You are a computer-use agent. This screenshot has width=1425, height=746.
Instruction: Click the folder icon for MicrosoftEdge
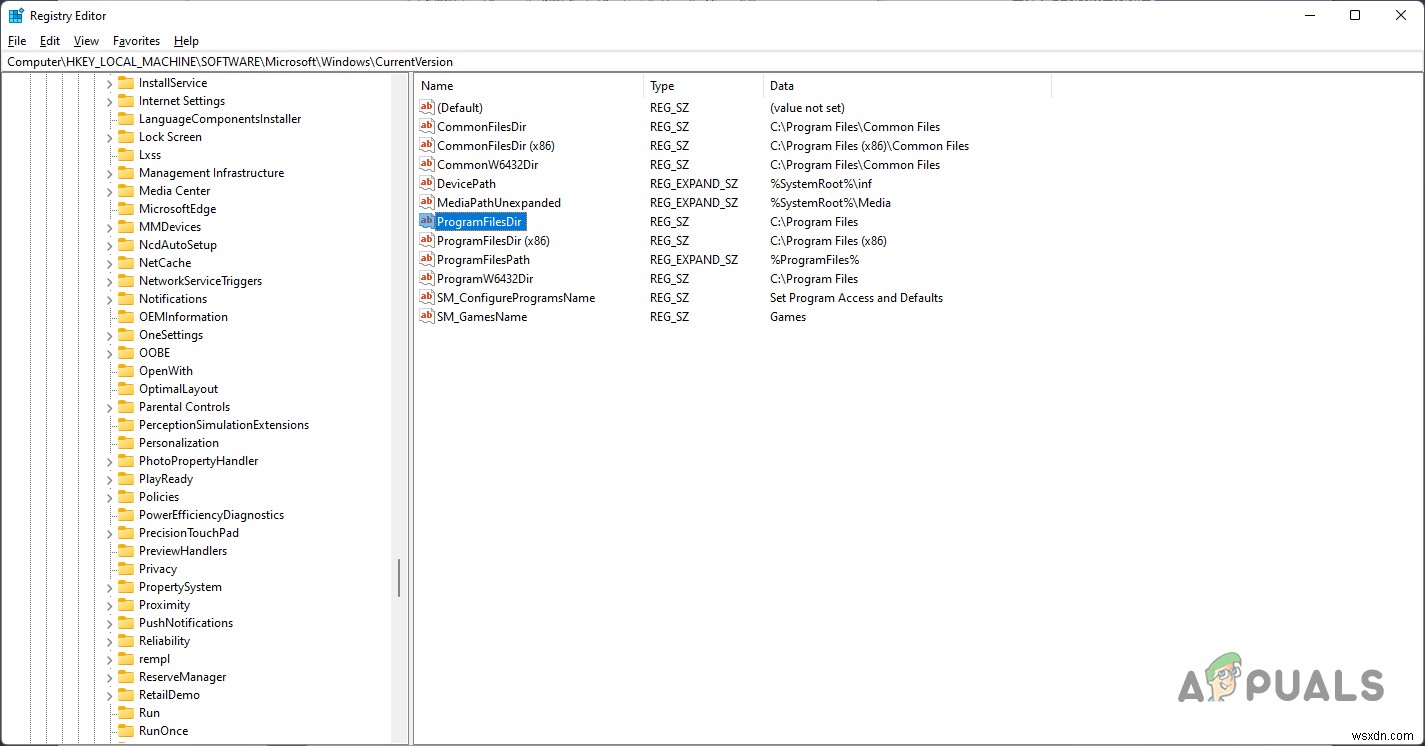[126, 209]
